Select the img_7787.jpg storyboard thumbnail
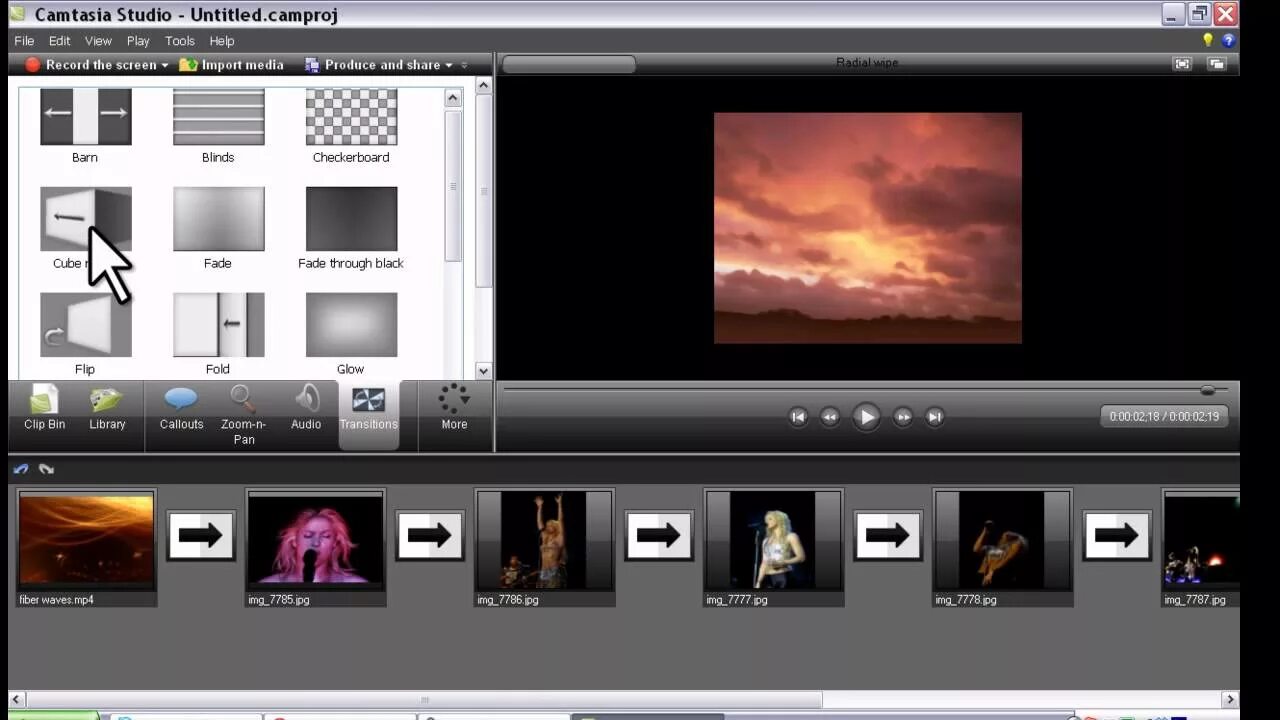1280x720 pixels. pyautogui.click(x=1201, y=541)
